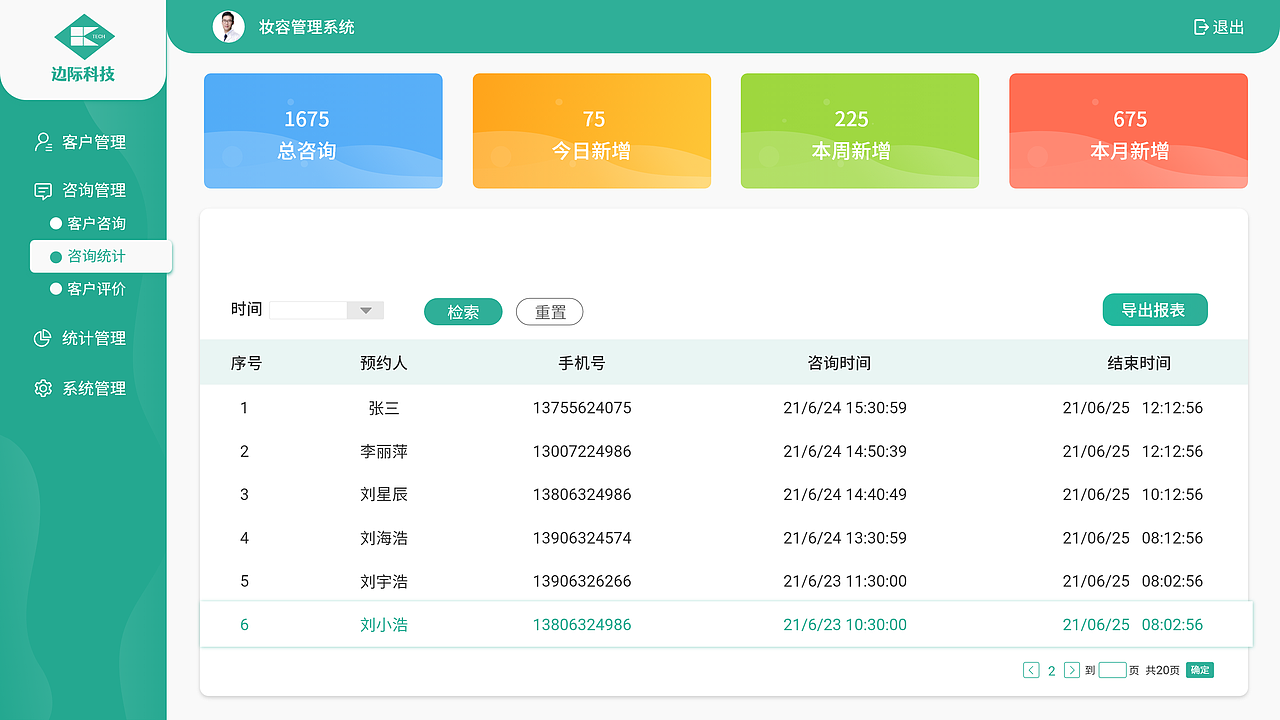
Task: Click the 边际科技 company logo
Action: coord(83,43)
